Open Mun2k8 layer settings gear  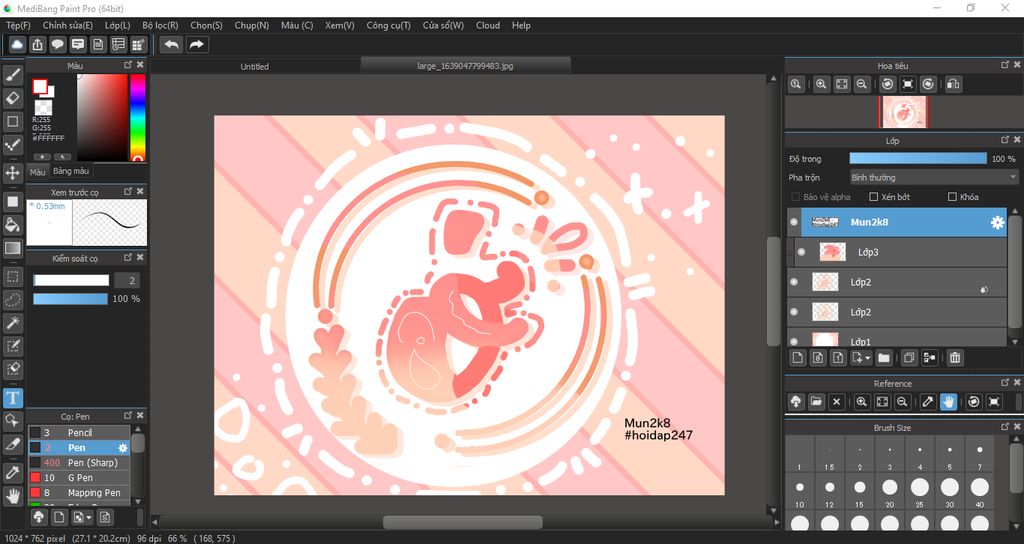(x=997, y=223)
